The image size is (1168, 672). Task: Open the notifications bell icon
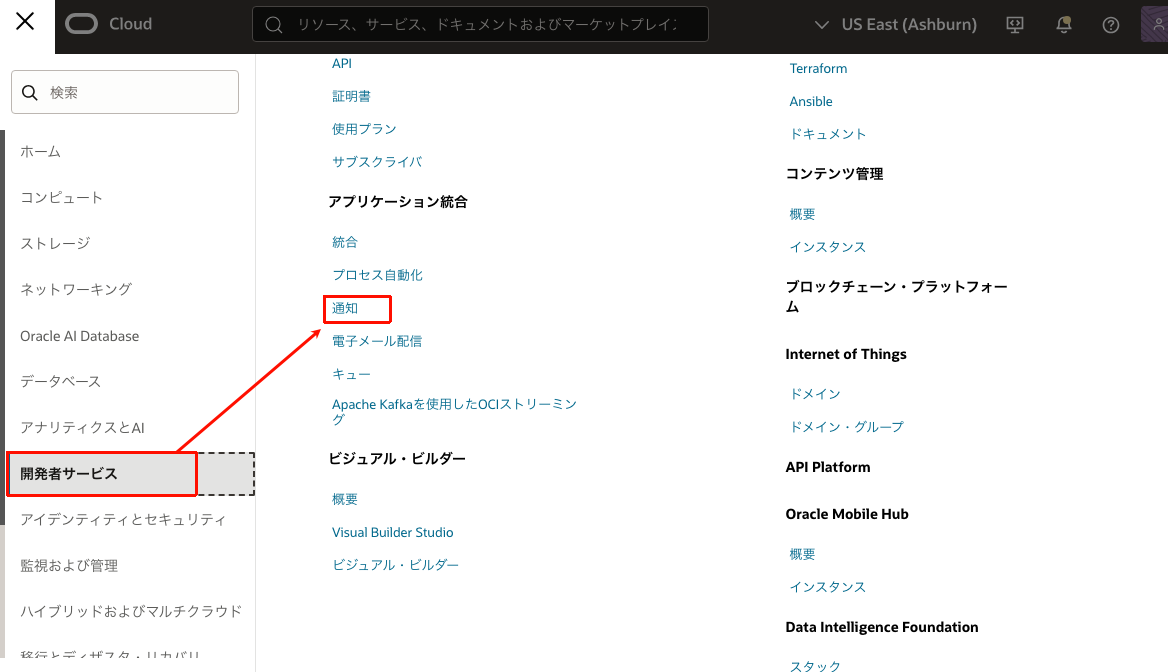[1064, 25]
